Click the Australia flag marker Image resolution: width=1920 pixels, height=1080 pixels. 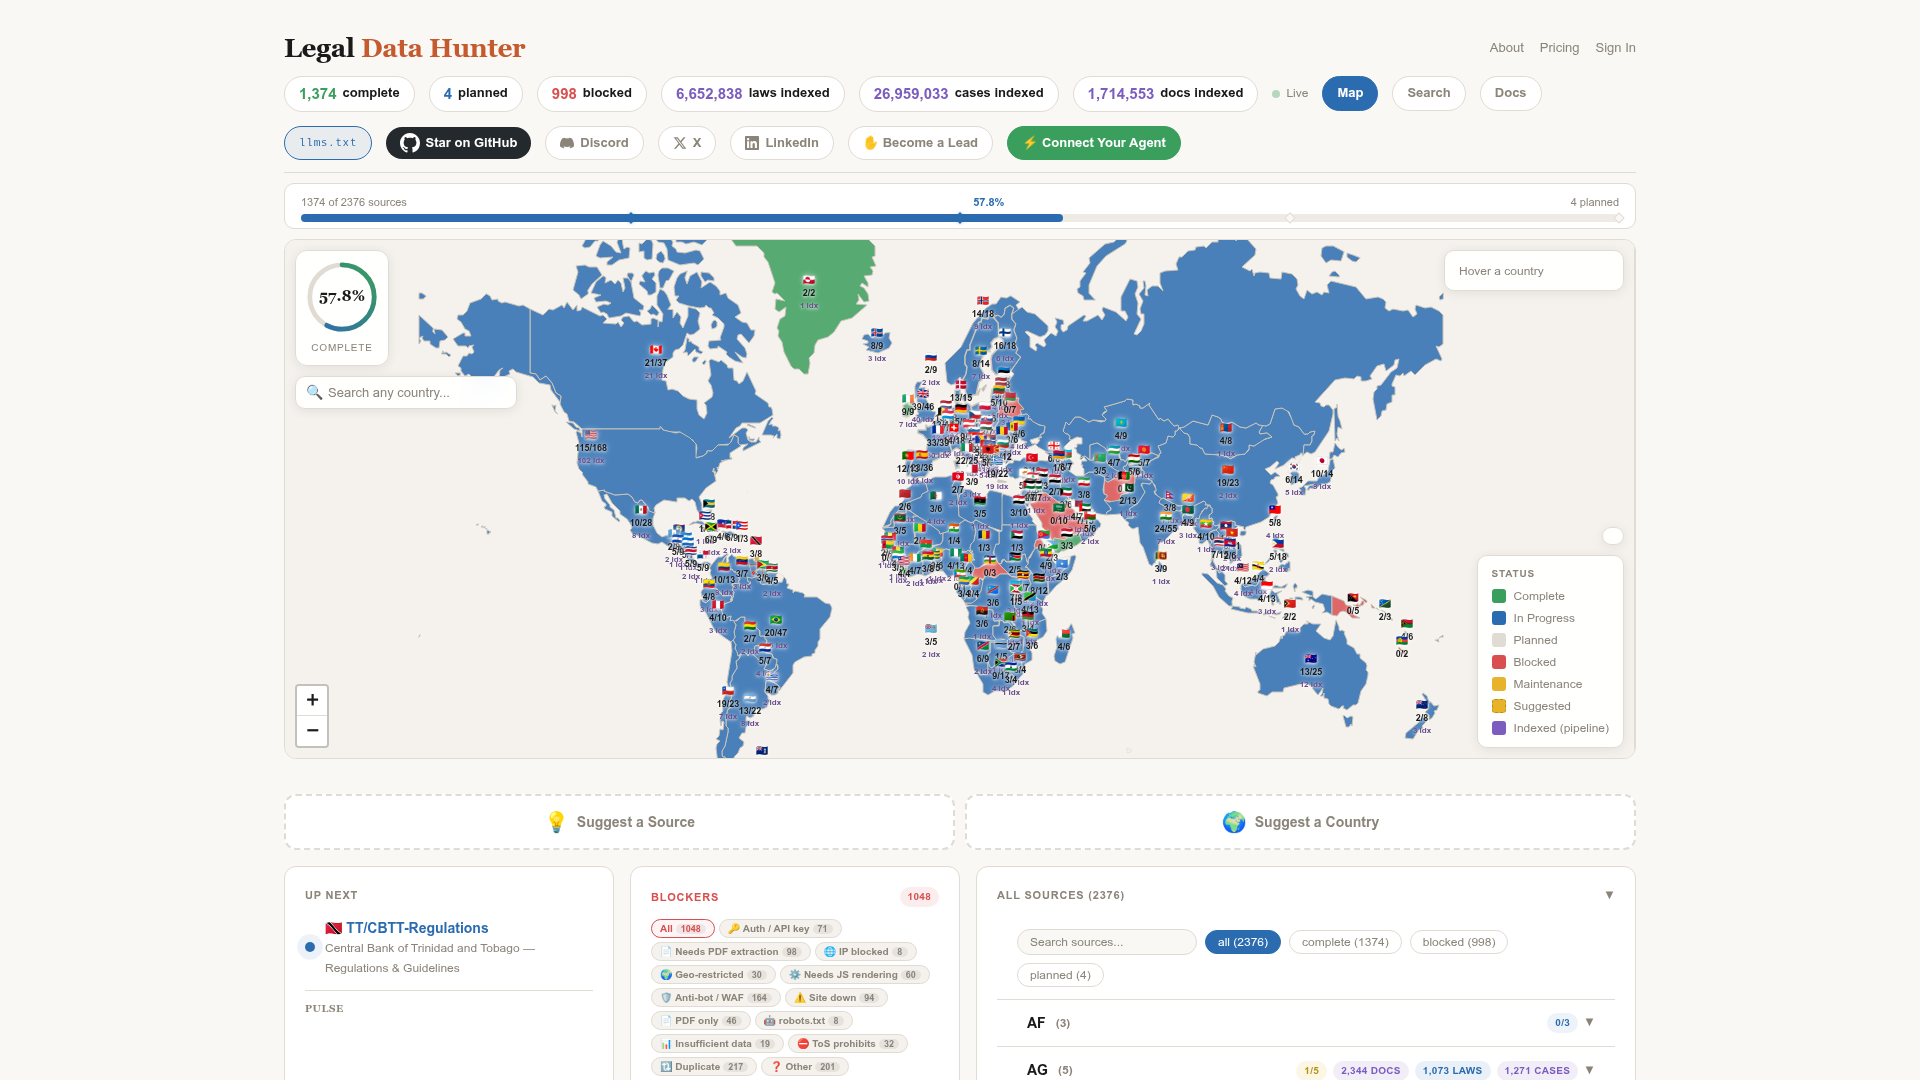[1310, 659]
